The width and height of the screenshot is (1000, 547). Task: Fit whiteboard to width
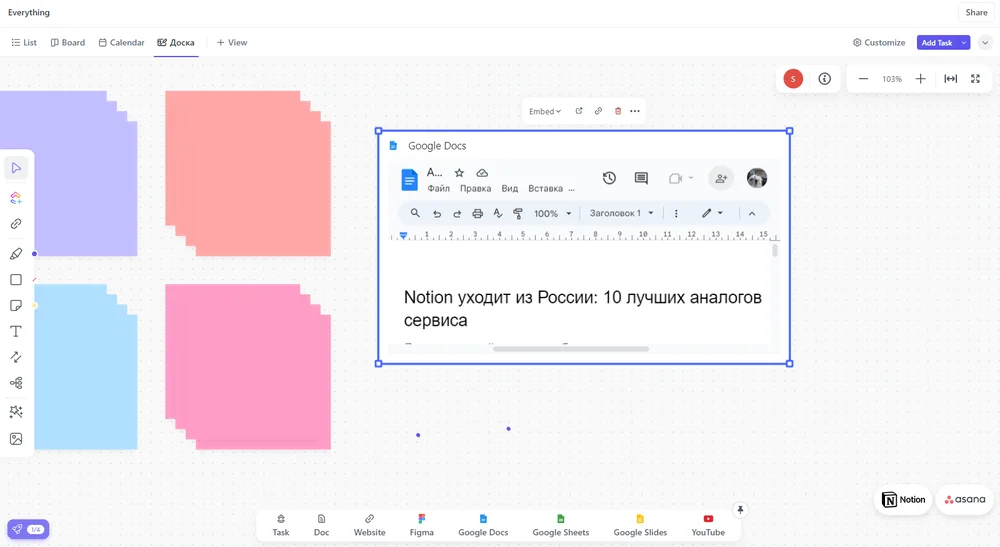coord(950,79)
